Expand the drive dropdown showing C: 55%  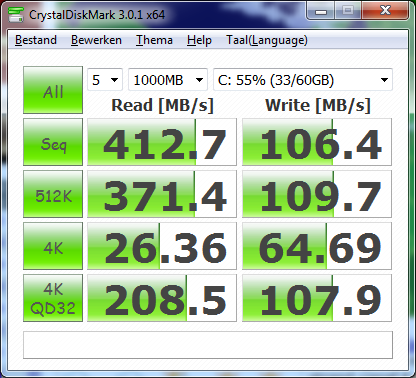point(303,80)
